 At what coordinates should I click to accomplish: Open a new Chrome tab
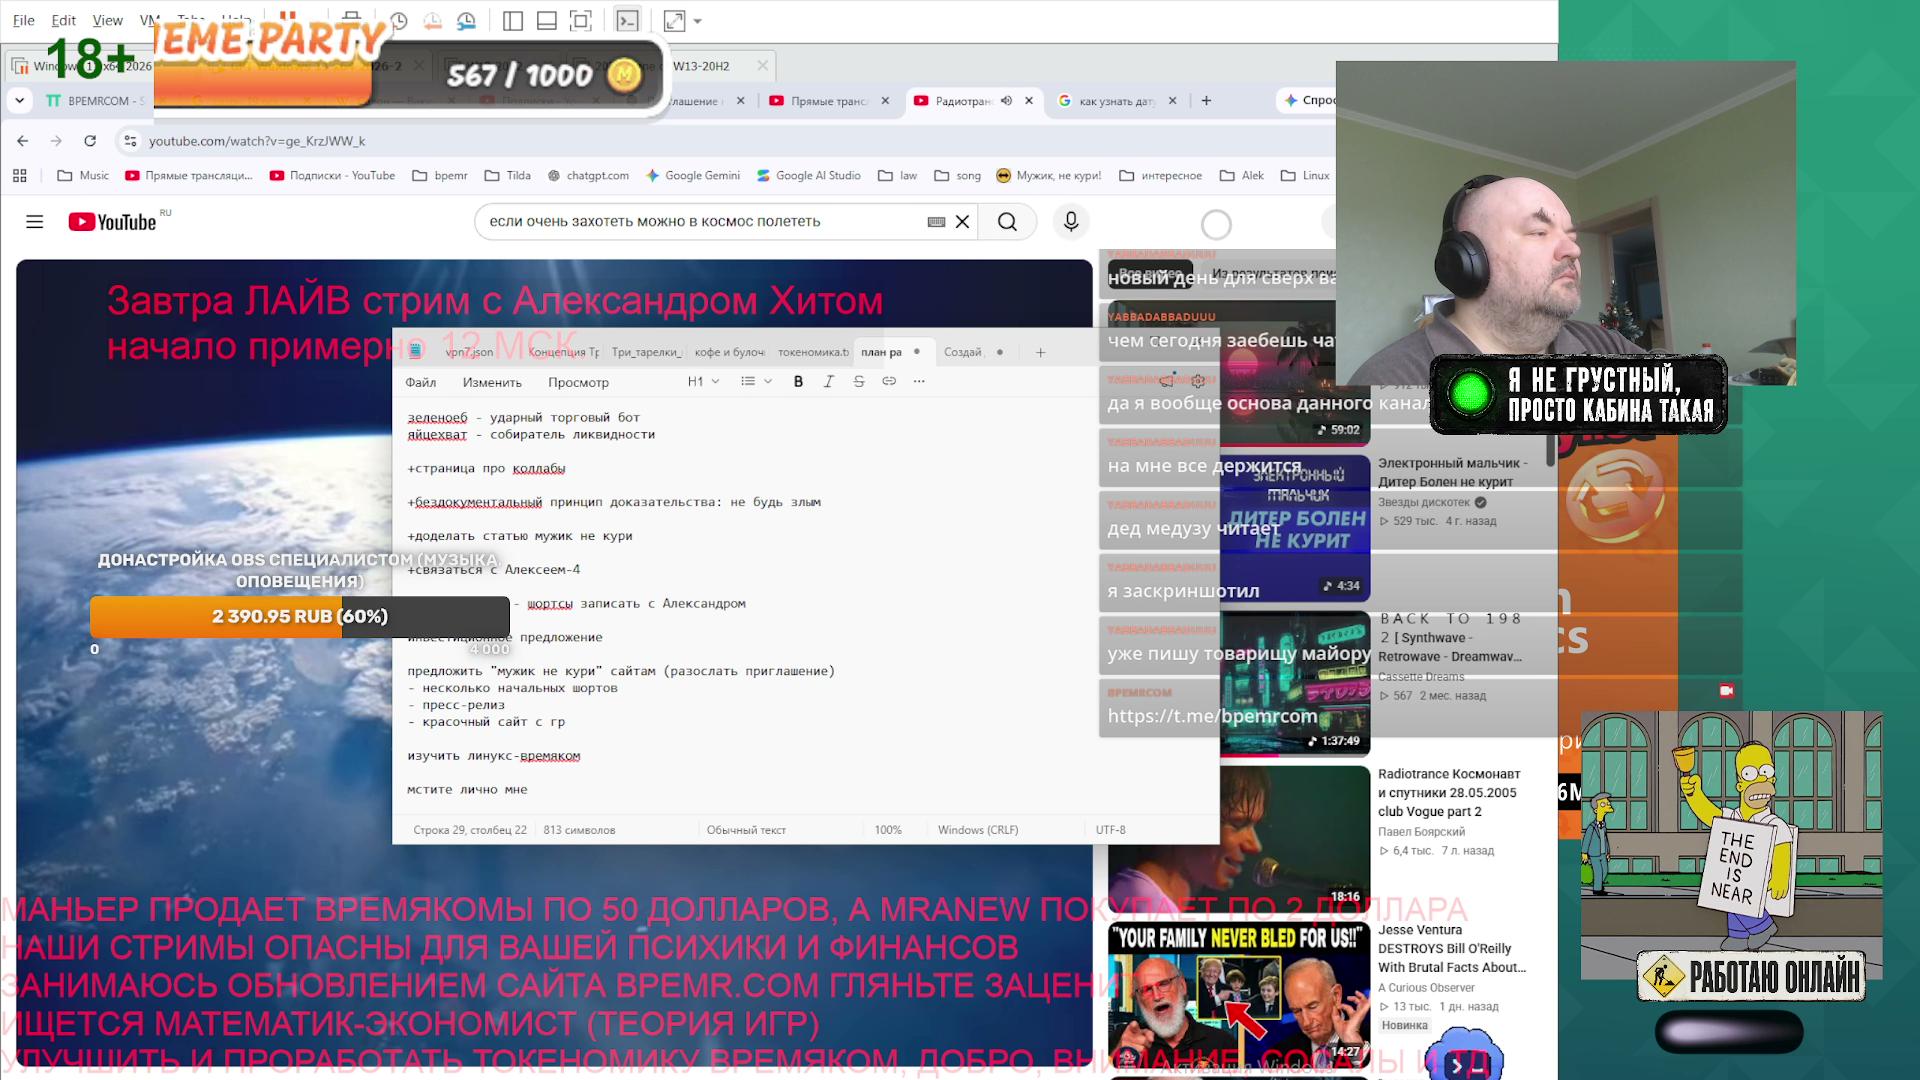pos(1207,101)
